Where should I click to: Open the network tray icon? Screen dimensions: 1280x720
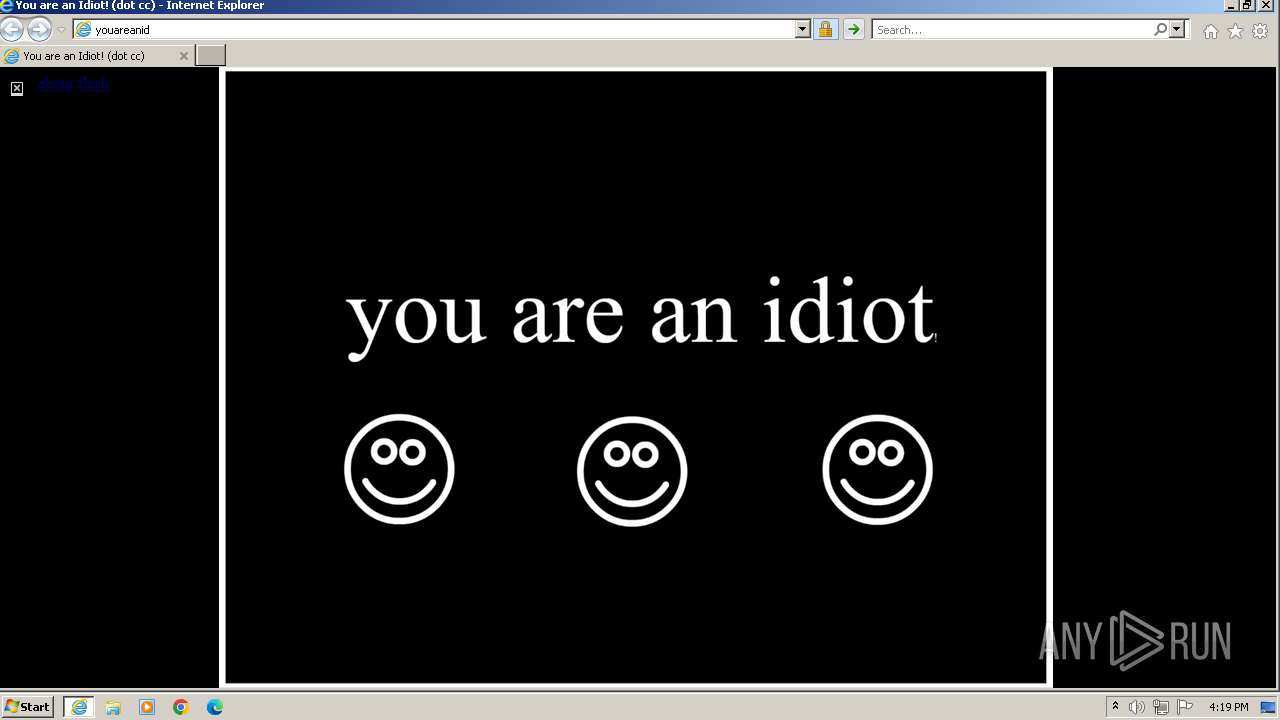click(1161, 707)
